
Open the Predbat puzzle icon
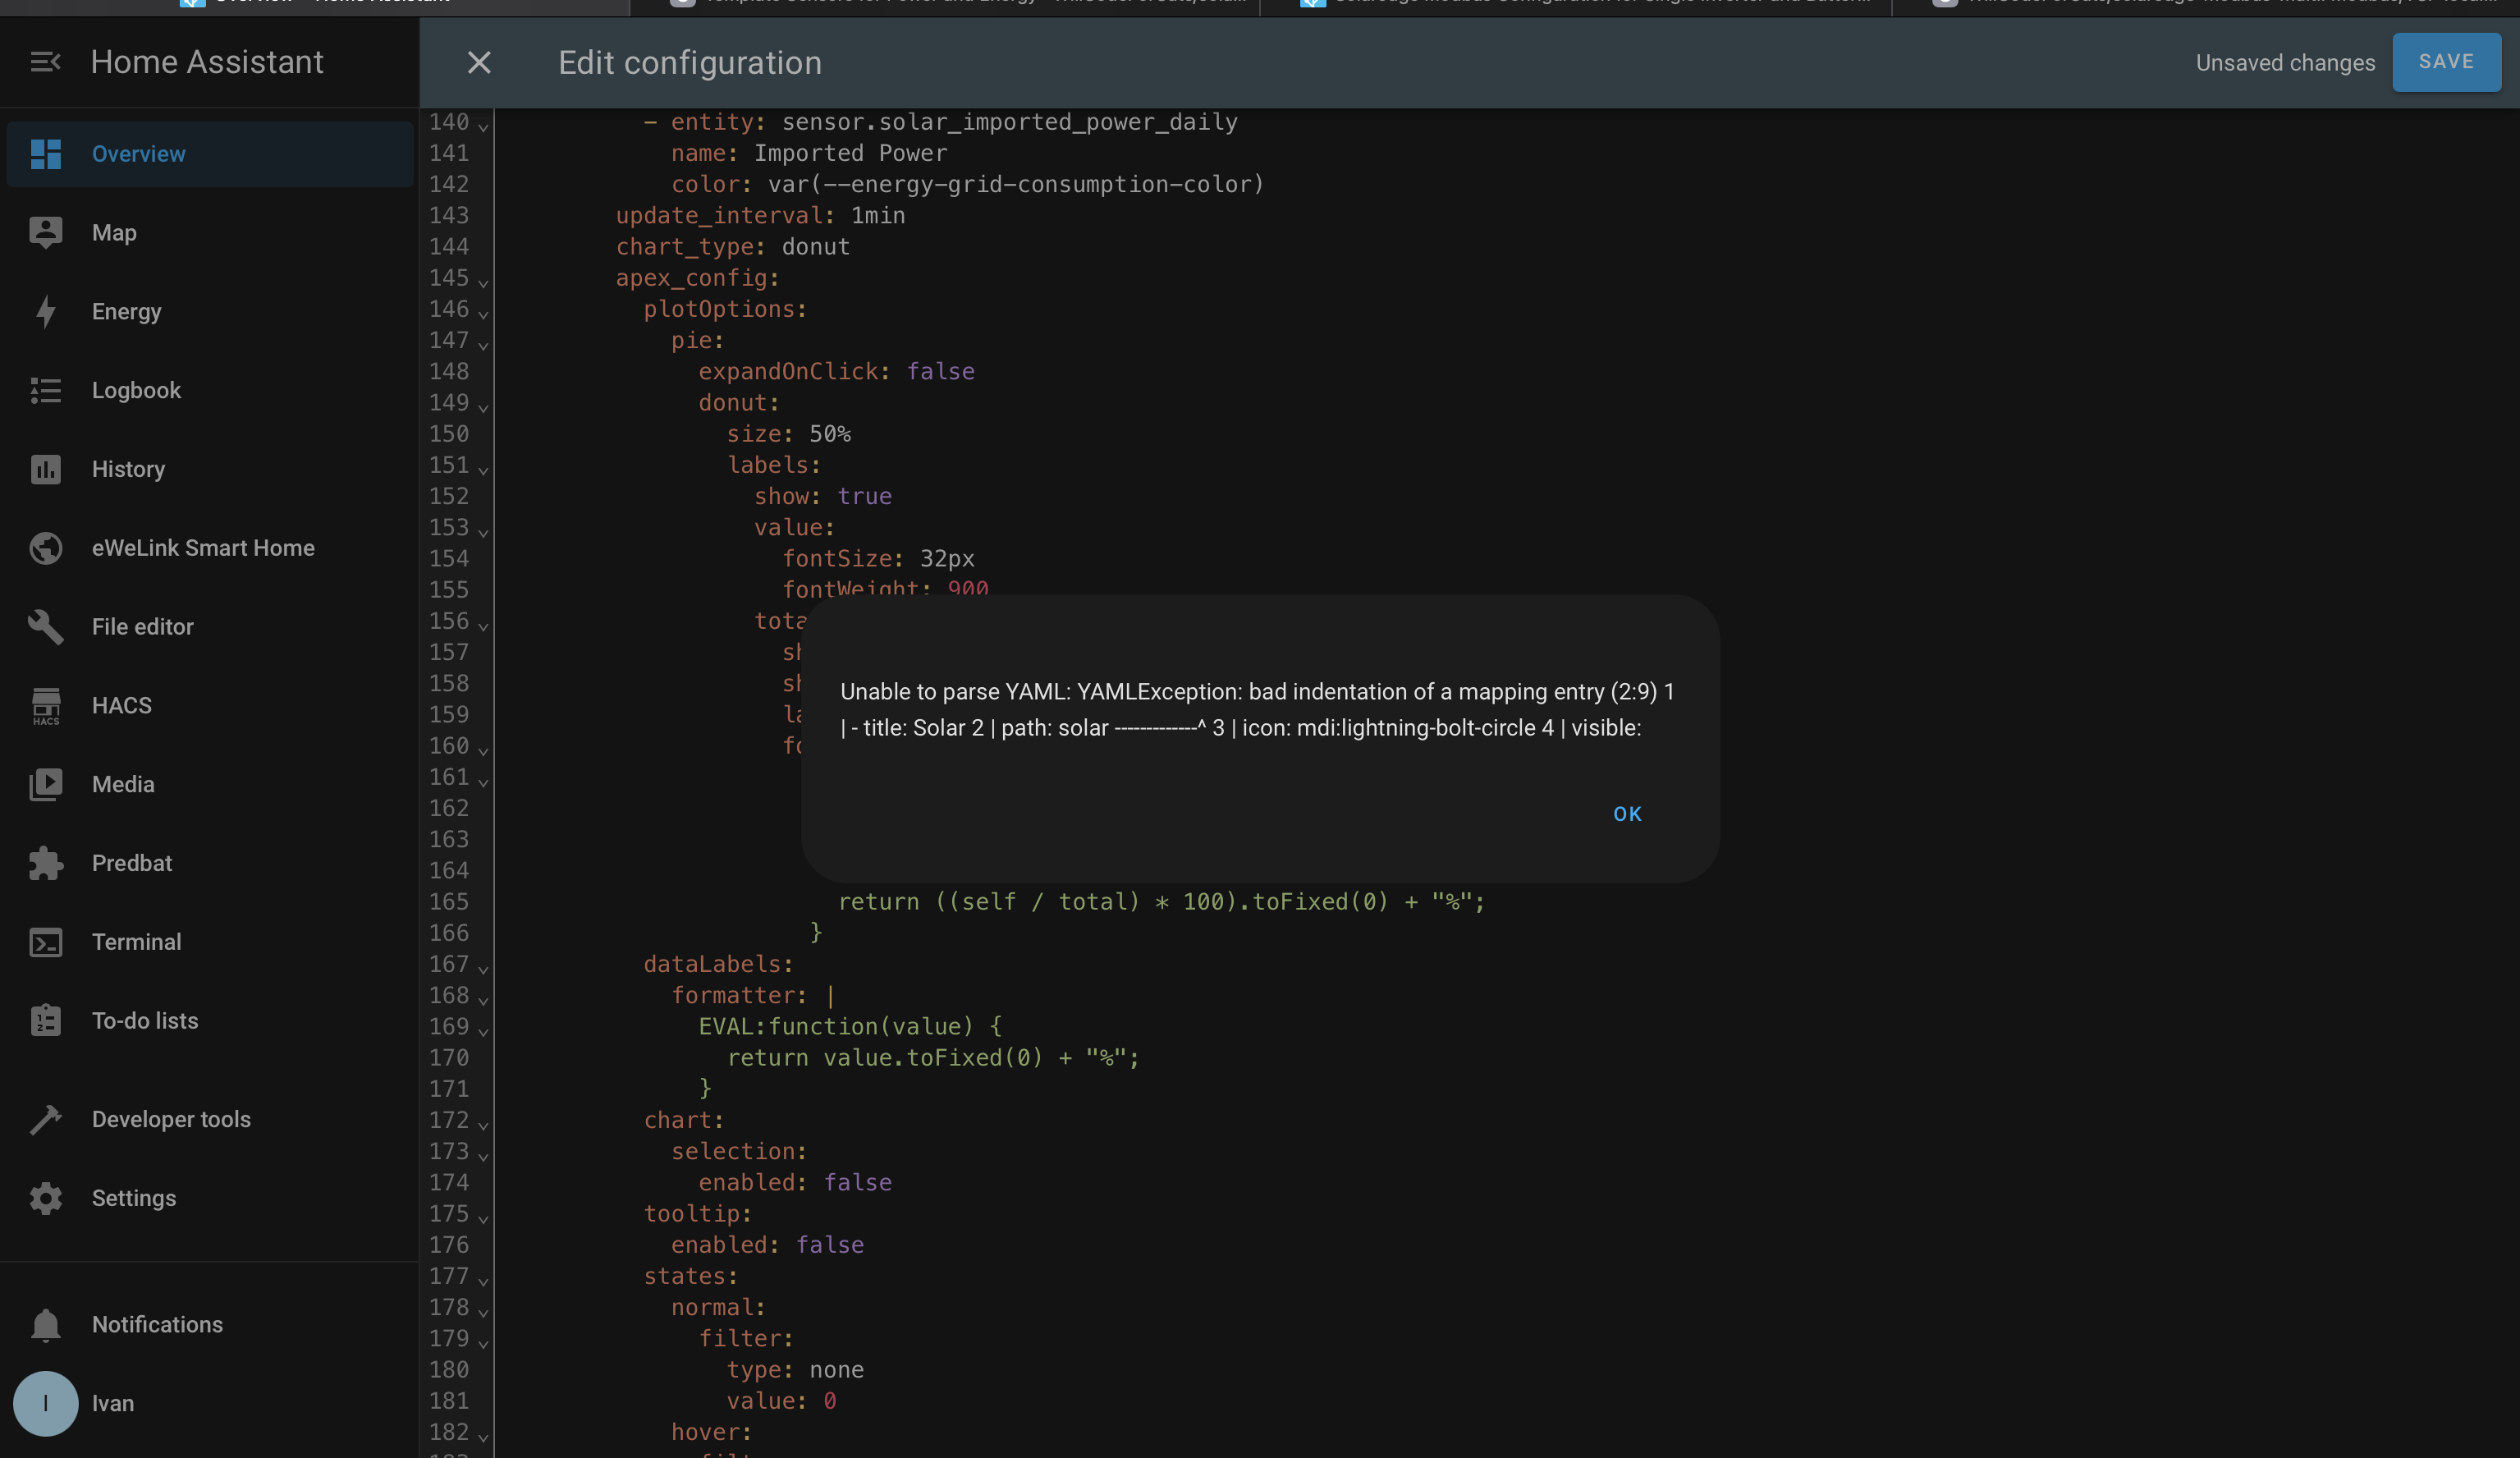tap(45, 863)
